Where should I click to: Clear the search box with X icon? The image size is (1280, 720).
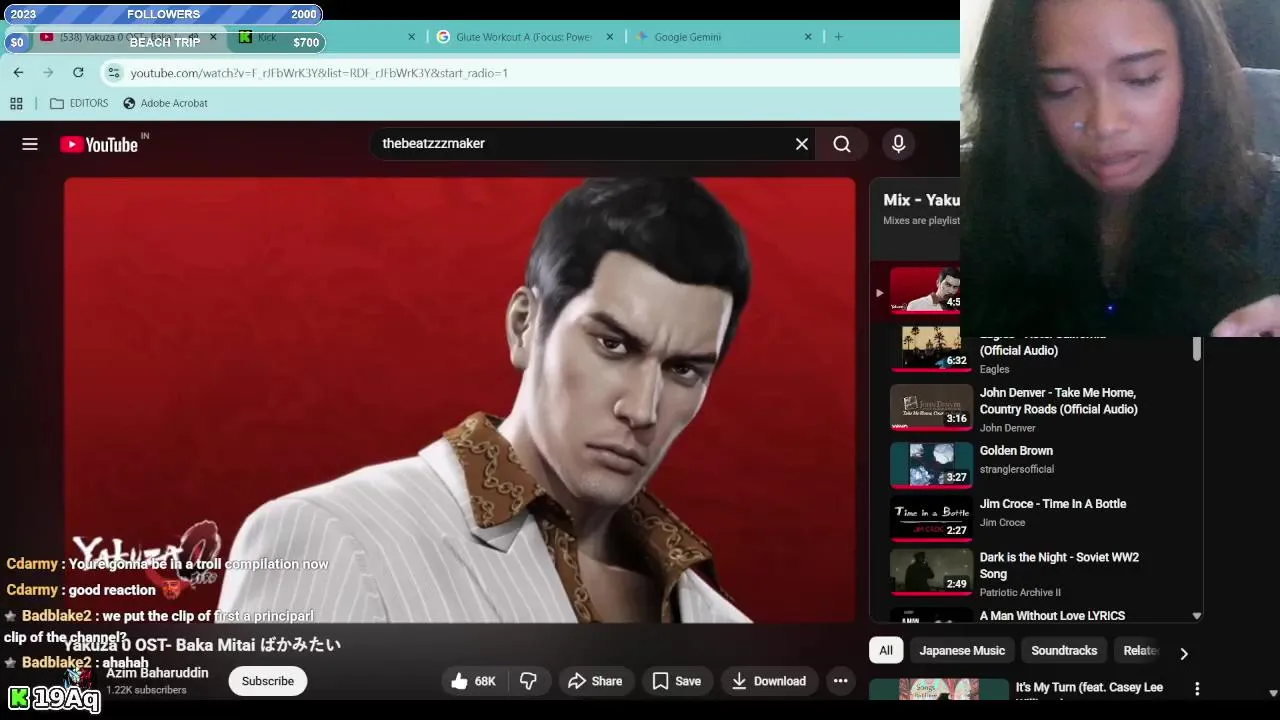802,144
